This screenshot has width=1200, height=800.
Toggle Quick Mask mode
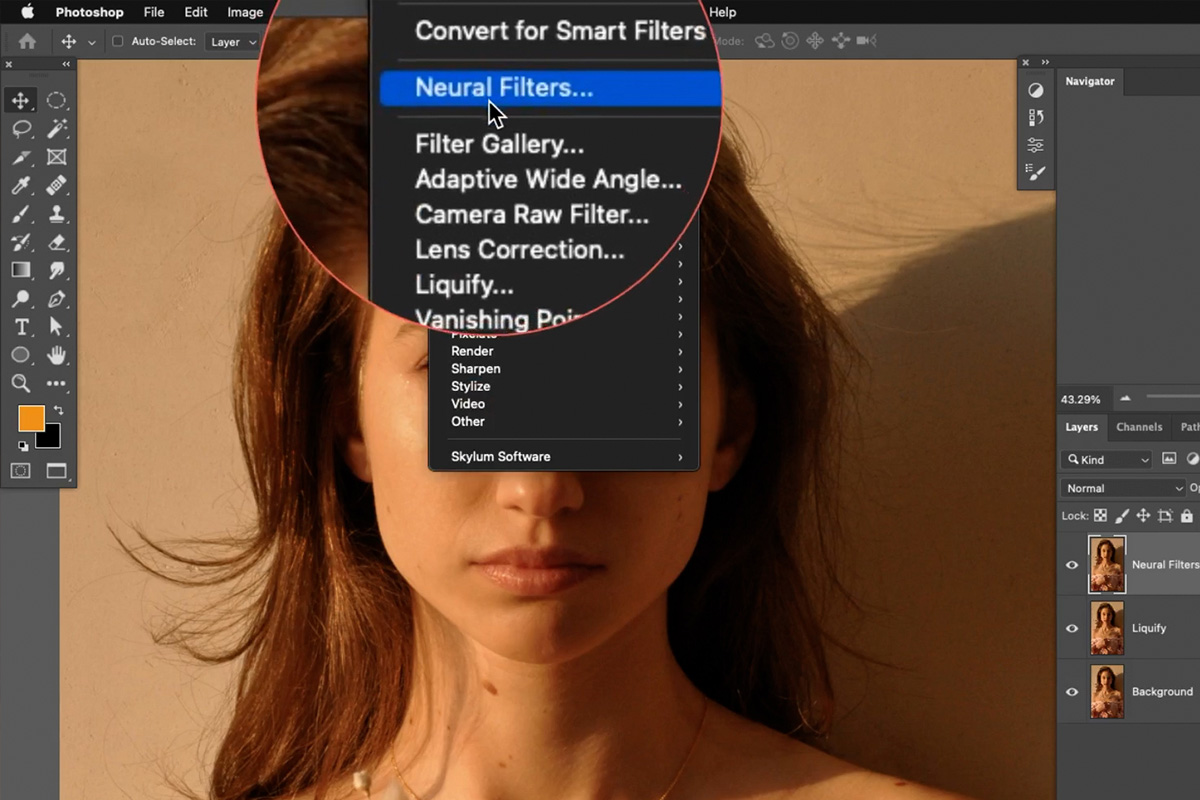click(x=21, y=471)
